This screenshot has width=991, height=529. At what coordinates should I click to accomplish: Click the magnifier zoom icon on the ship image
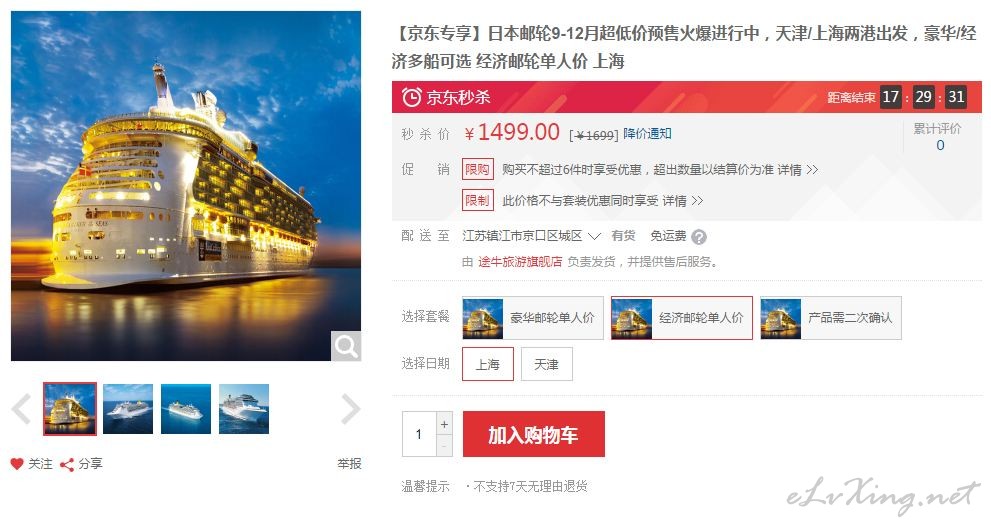346,346
